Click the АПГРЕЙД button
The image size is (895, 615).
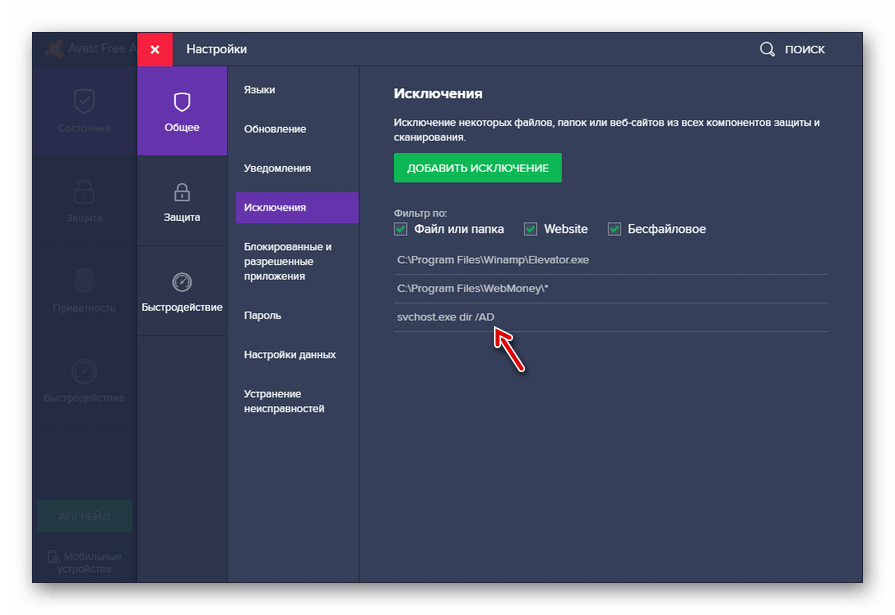[x=84, y=516]
